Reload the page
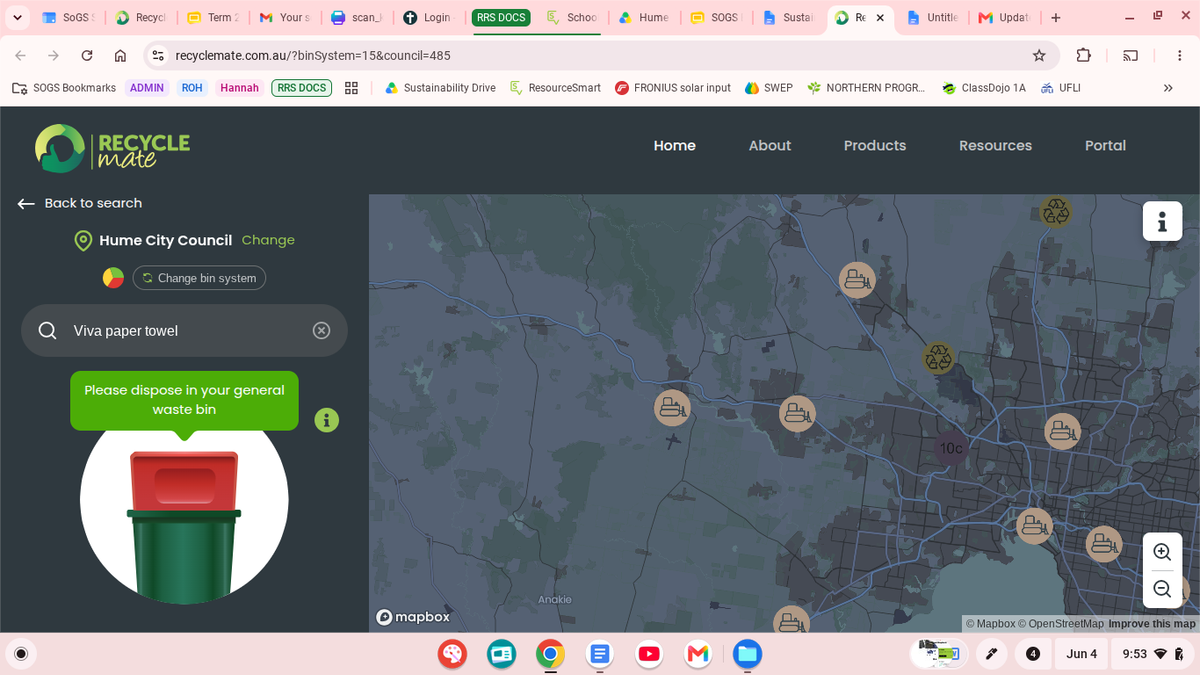This screenshot has height=675, width=1200. 87,56
